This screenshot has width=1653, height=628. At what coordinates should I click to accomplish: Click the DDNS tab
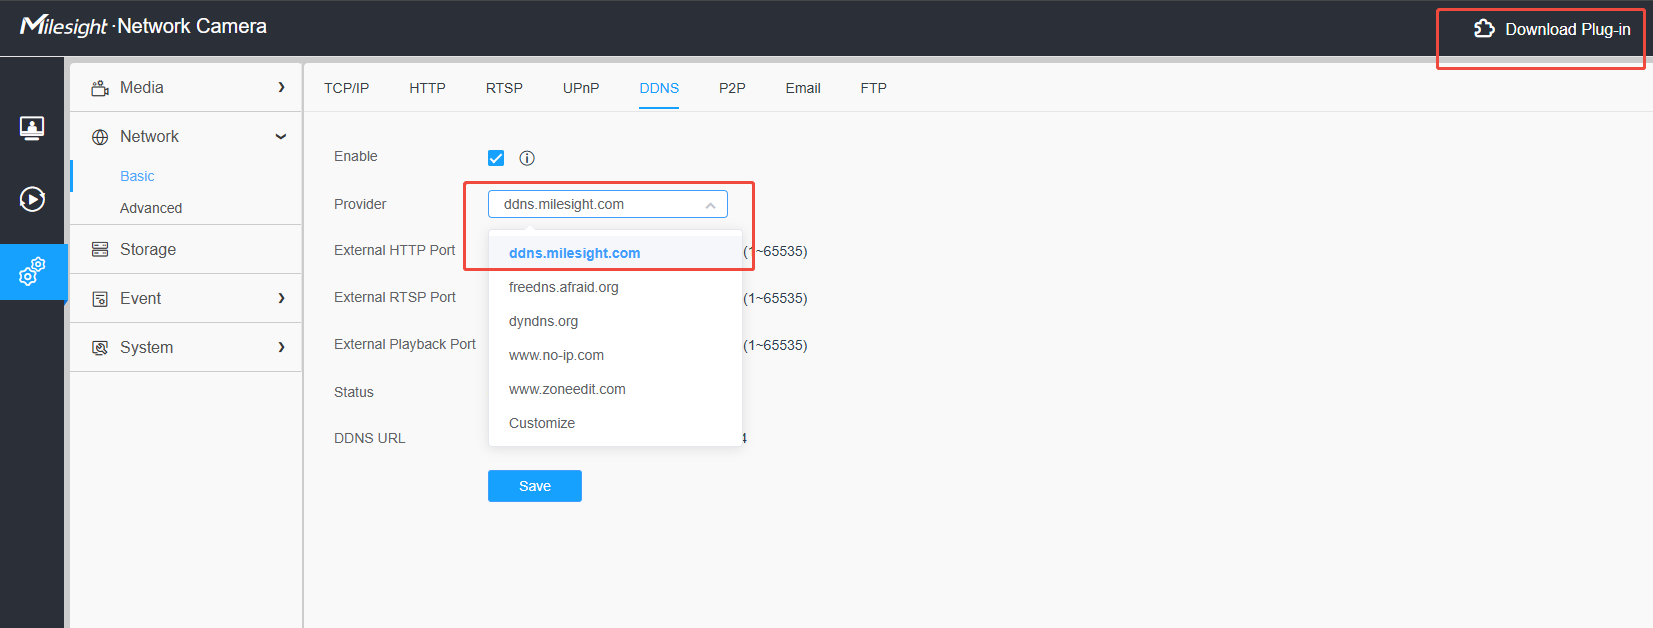659,88
